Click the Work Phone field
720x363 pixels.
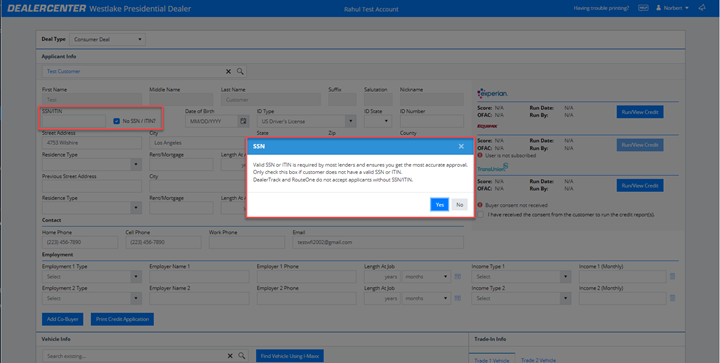[247, 242]
